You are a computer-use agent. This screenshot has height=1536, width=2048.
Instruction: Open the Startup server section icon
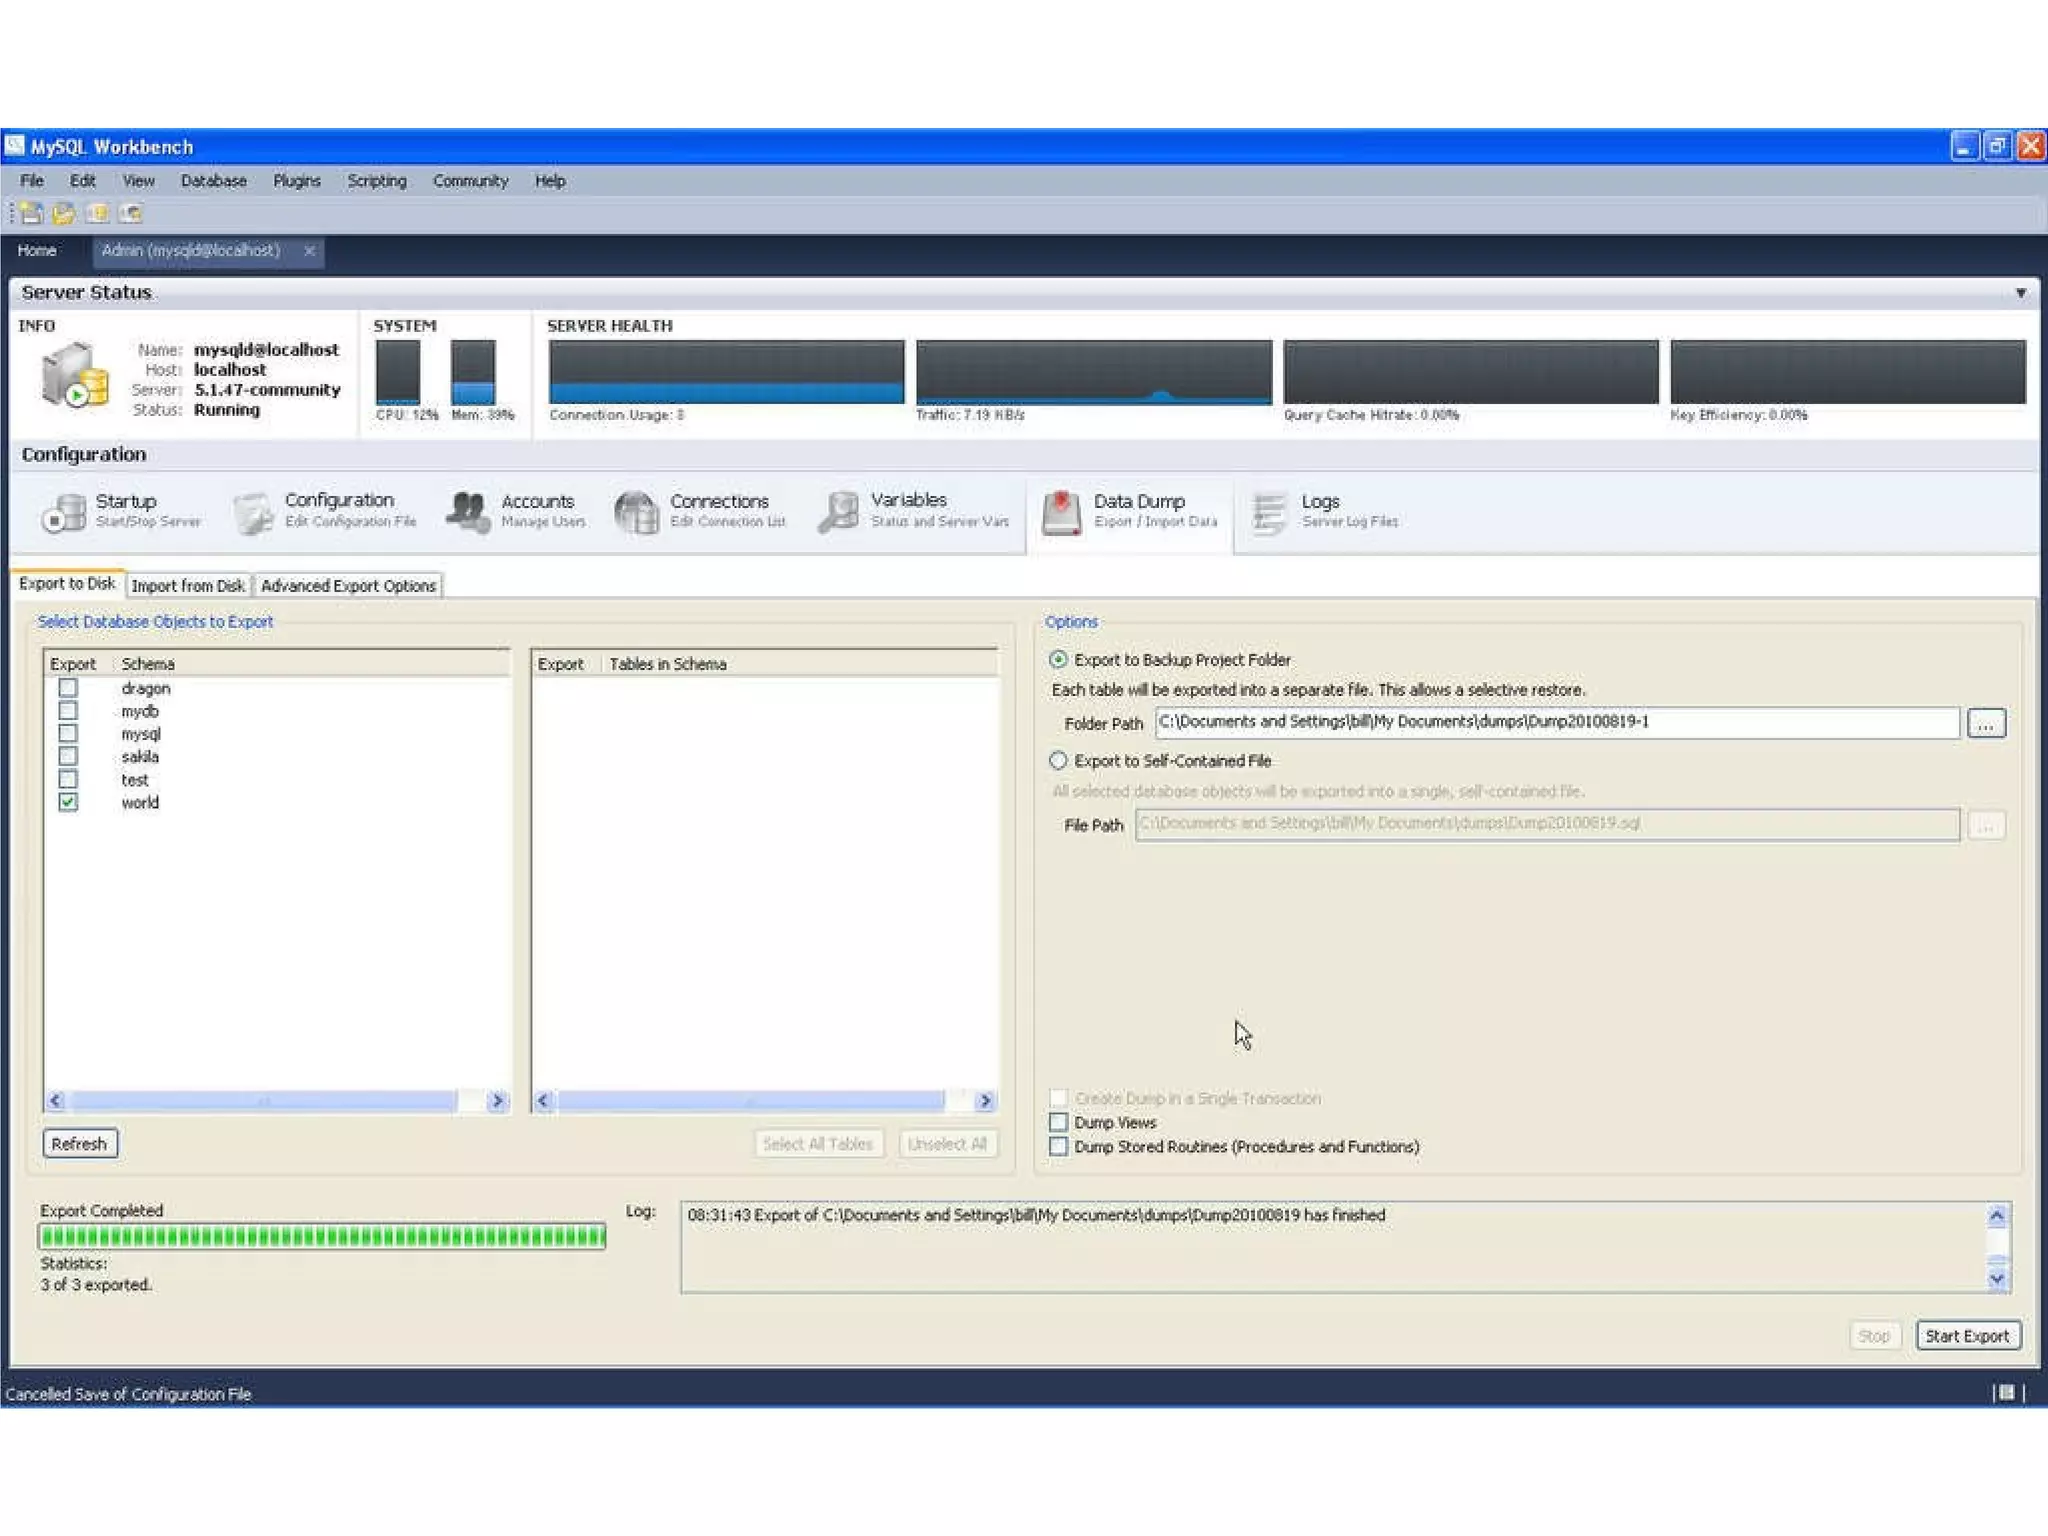[63, 511]
